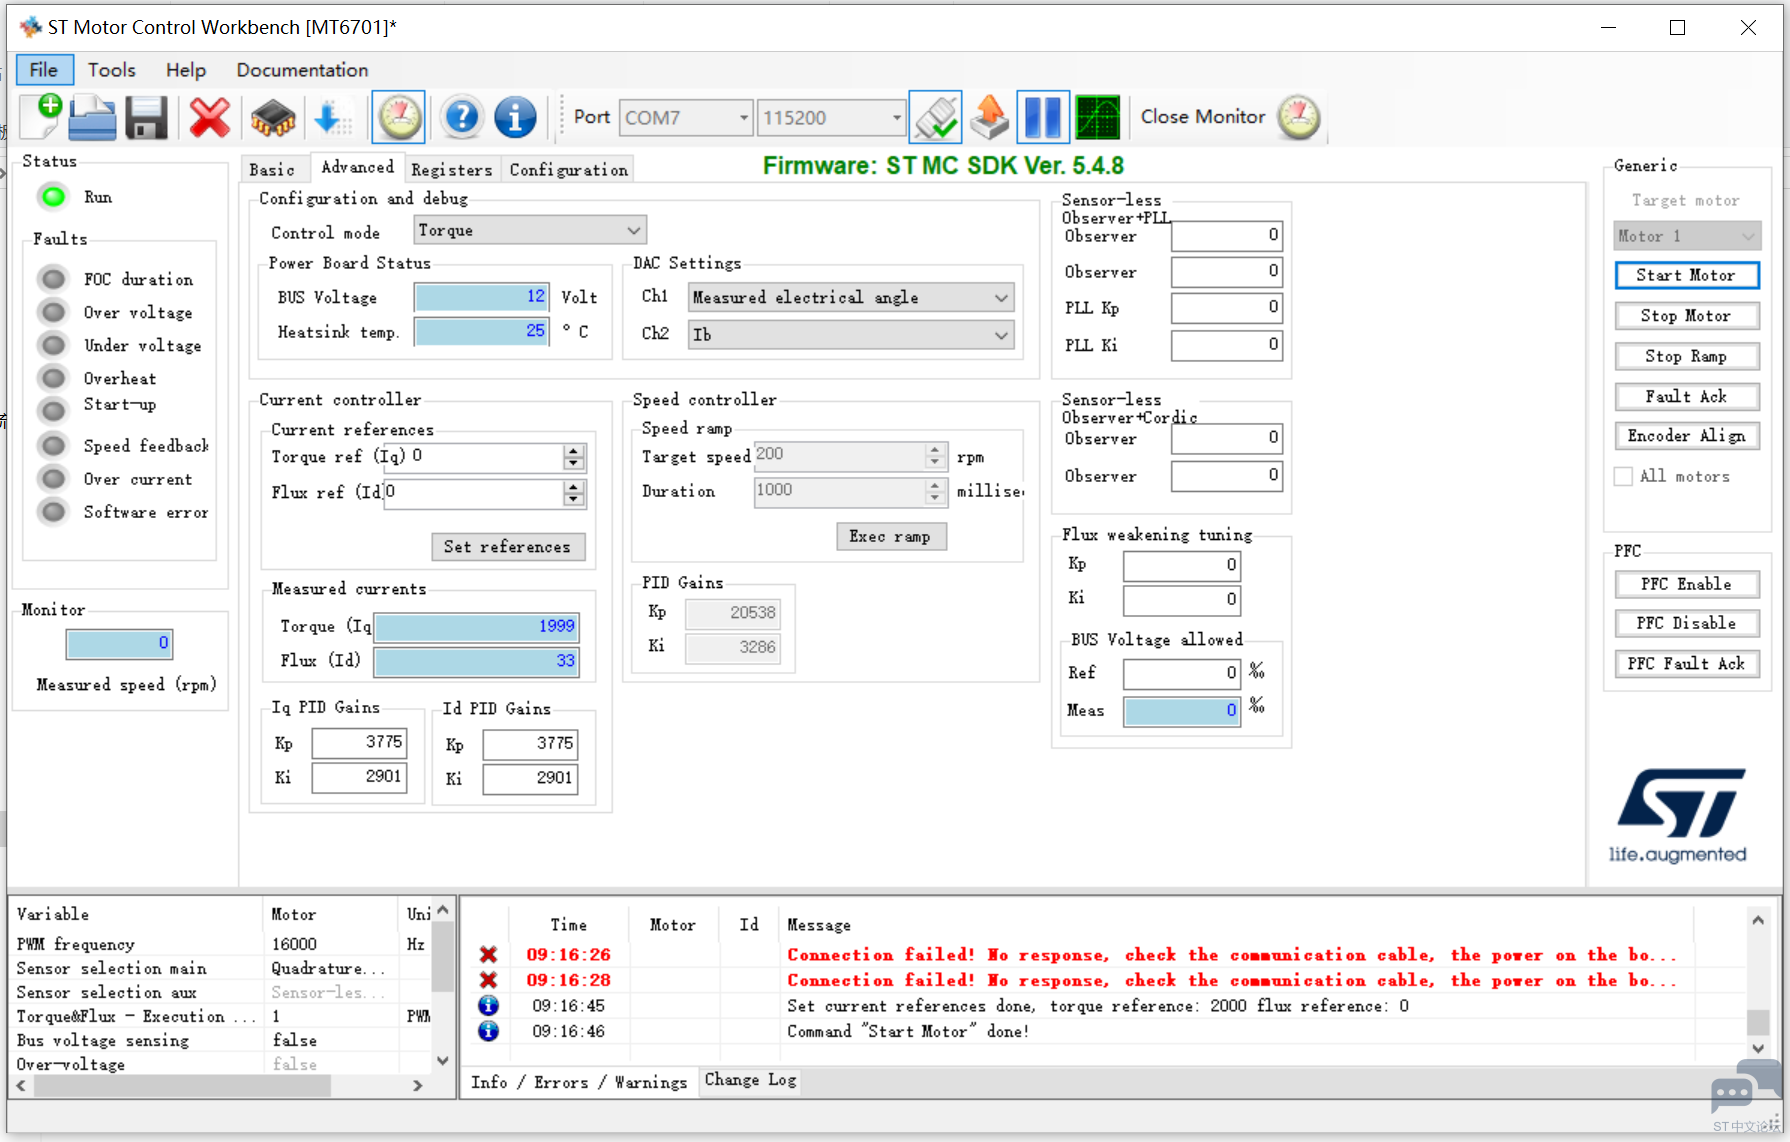The width and height of the screenshot is (1790, 1142).
Task: Open the File menu
Action: (x=44, y=69)
